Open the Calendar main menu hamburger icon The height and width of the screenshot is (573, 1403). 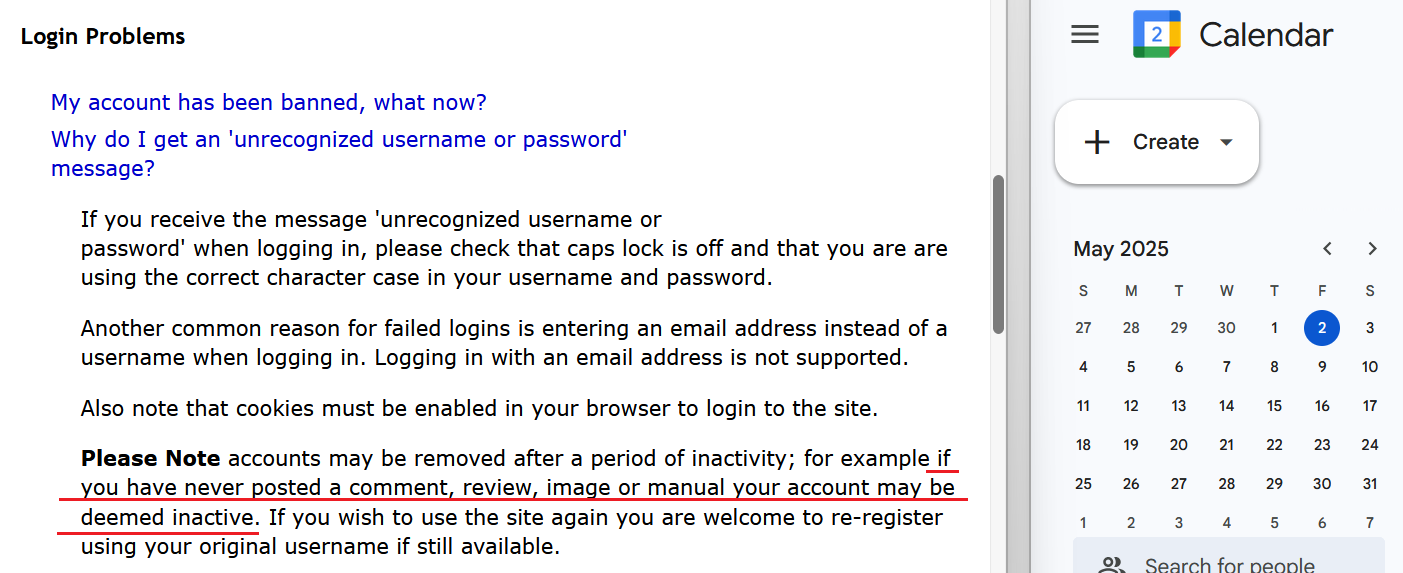pos(1085,35)
